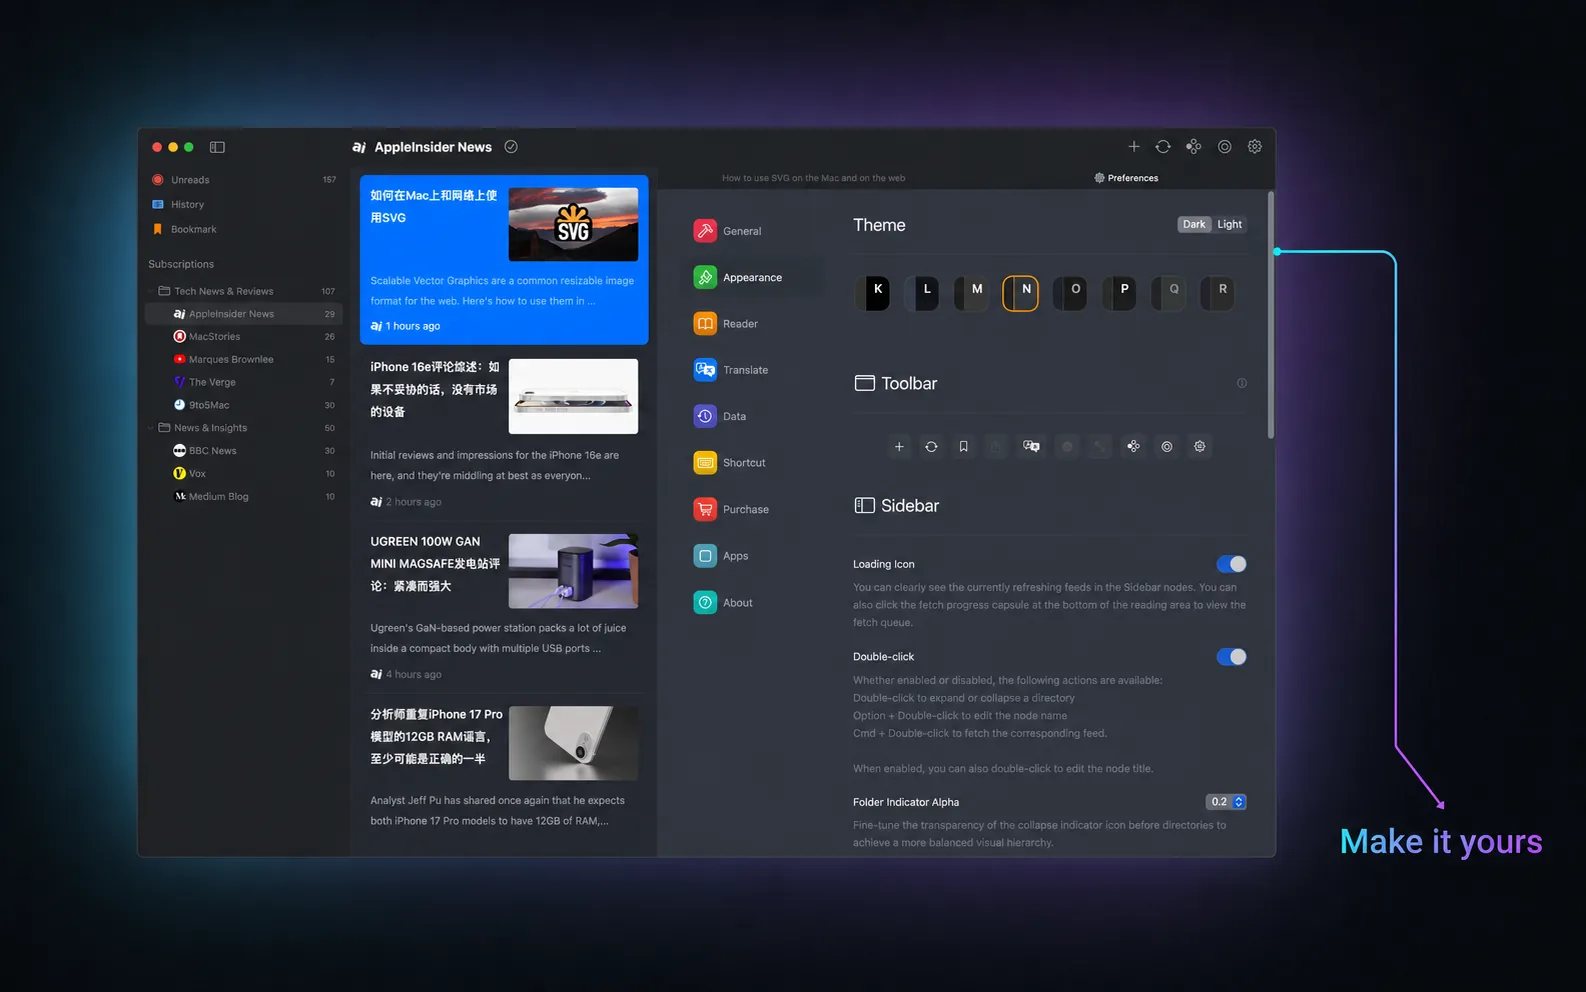Screen dimensions: 1586x992
Task: Open the Purchase section
Action: coord(754,509)
